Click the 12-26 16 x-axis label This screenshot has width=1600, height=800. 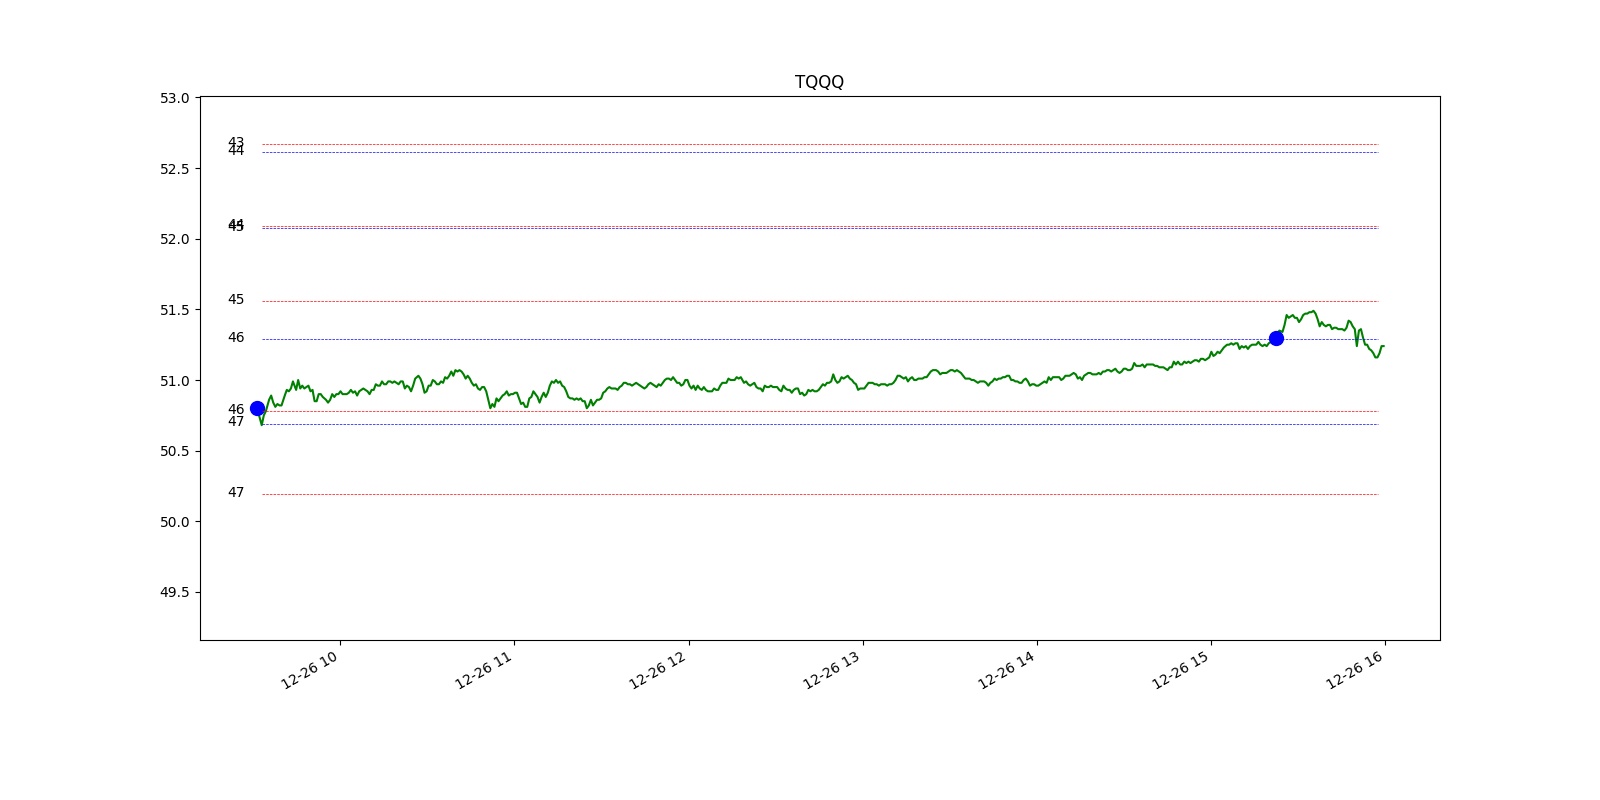point(1354,669)
